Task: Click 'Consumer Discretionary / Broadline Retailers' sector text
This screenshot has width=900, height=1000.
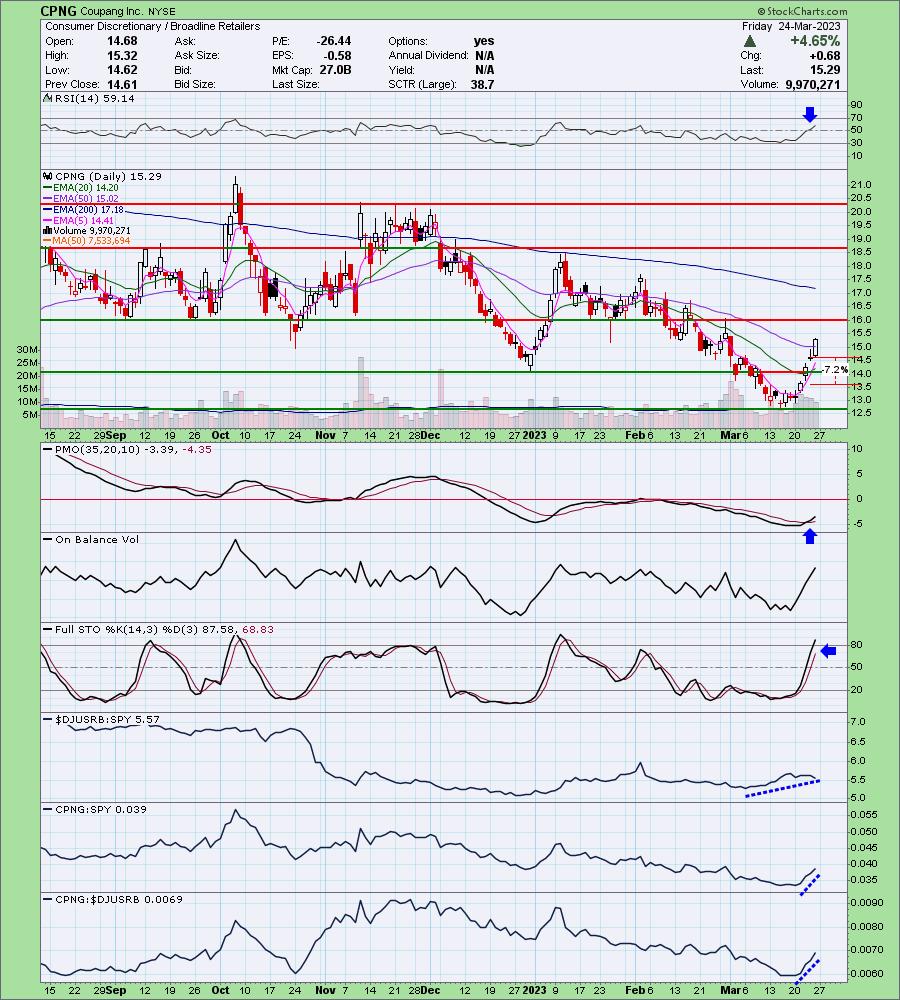Action: click(153, 26)
